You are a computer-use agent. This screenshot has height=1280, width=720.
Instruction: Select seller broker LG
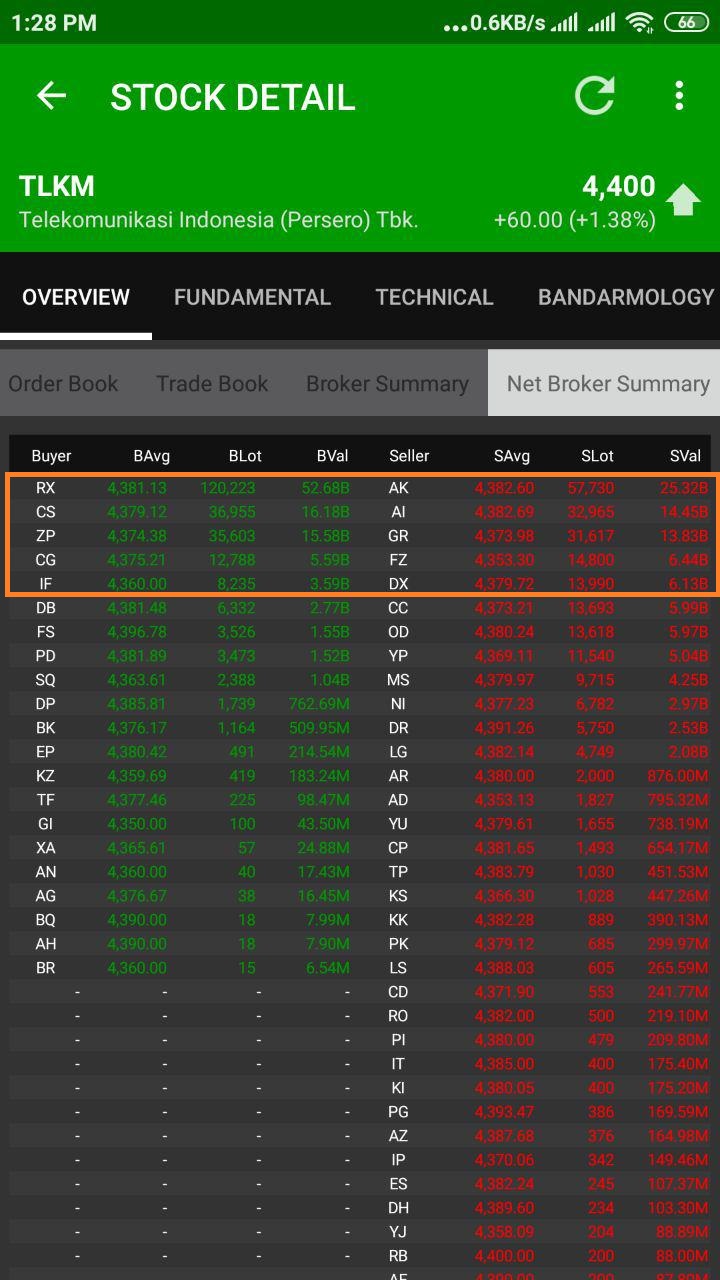click(x=398, y=752)
